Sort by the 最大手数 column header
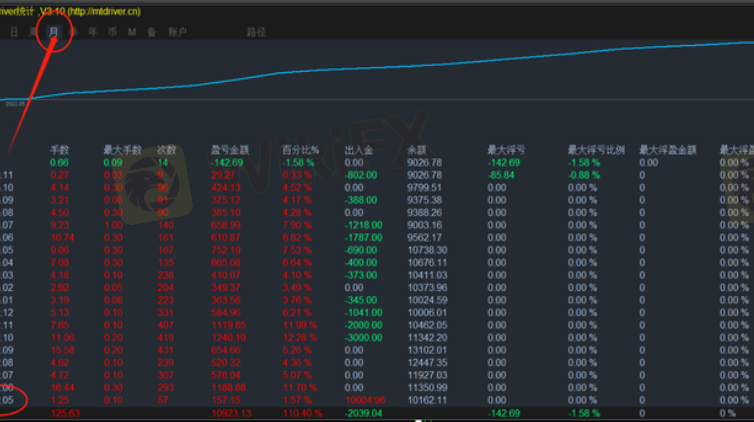 117,150
